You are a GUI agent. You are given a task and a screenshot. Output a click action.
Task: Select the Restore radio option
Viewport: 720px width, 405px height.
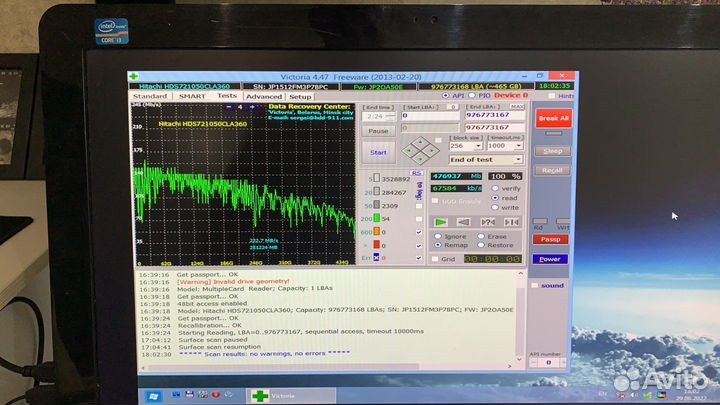click(x=481, y=245)
